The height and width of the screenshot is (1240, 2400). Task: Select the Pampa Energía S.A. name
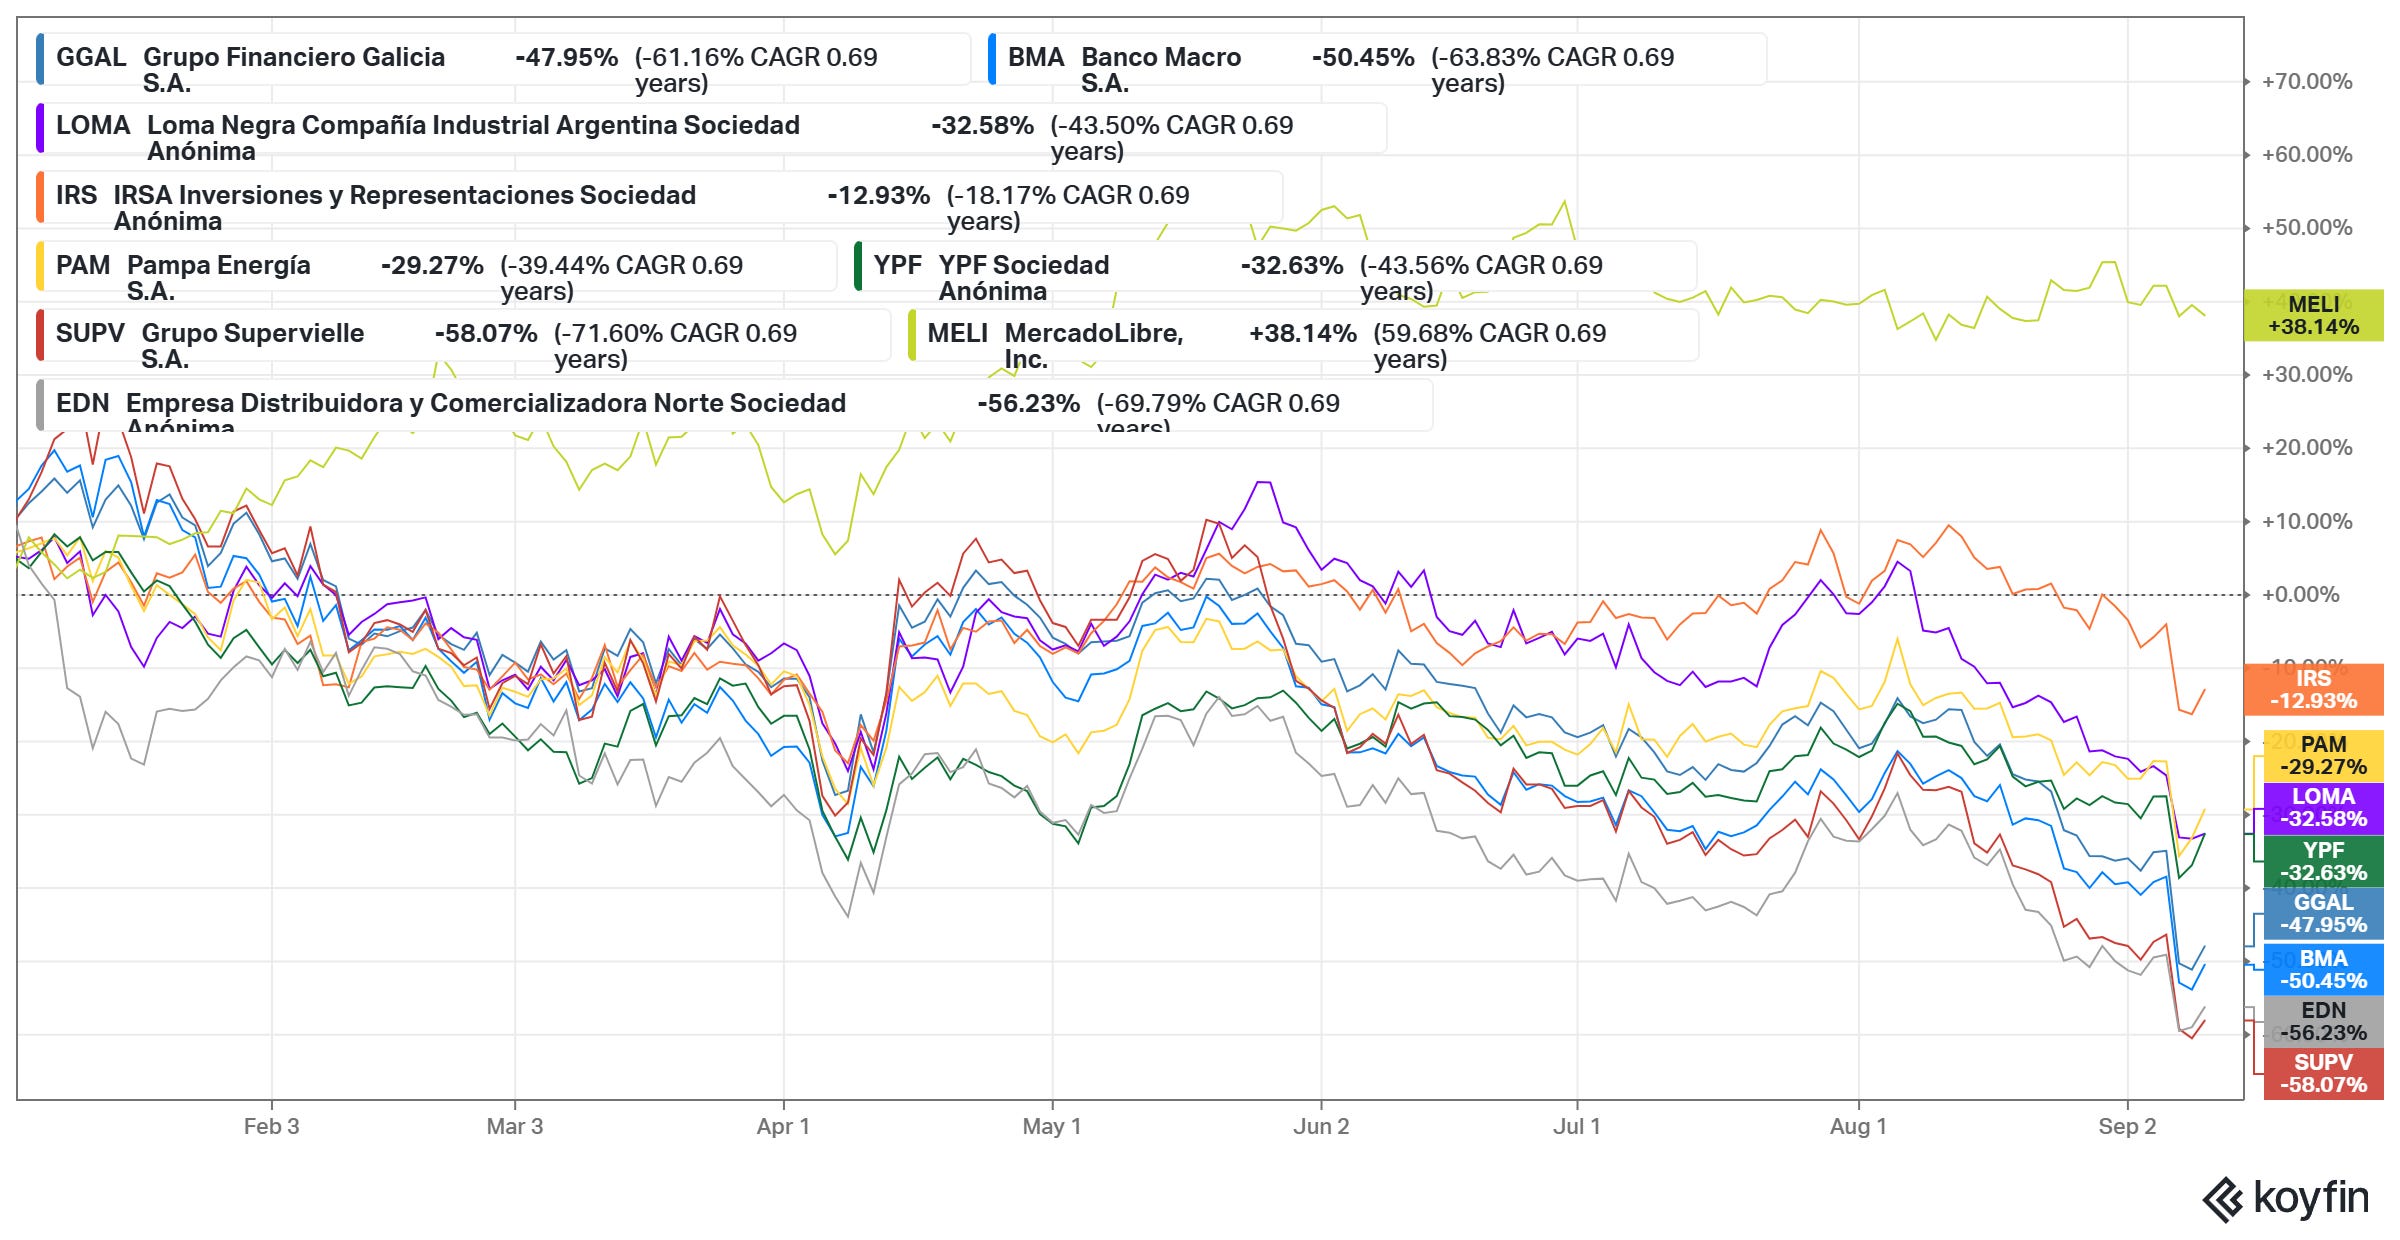coord(219,278)
